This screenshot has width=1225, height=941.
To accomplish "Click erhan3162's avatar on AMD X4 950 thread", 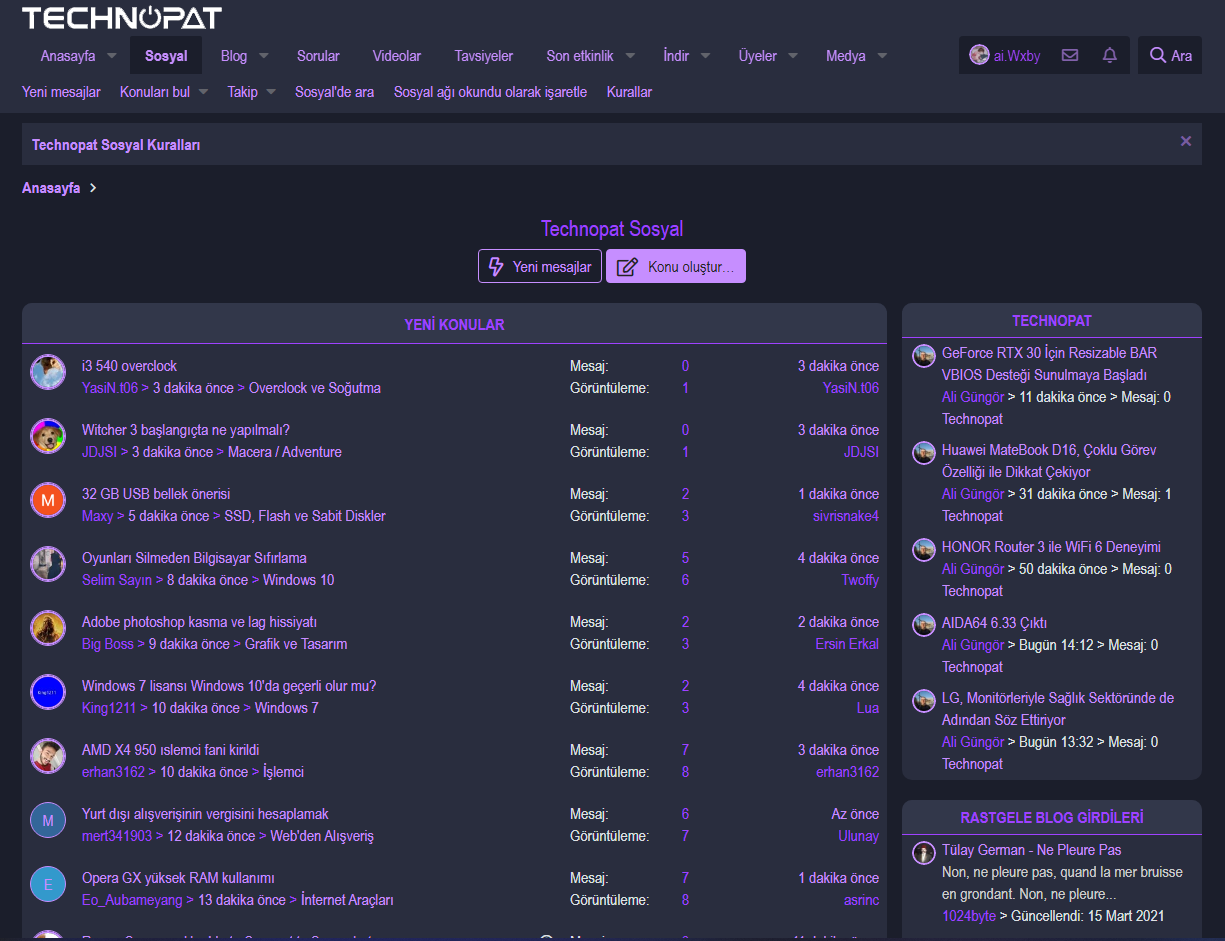I will pyautogui.click(x=48, y=756).
